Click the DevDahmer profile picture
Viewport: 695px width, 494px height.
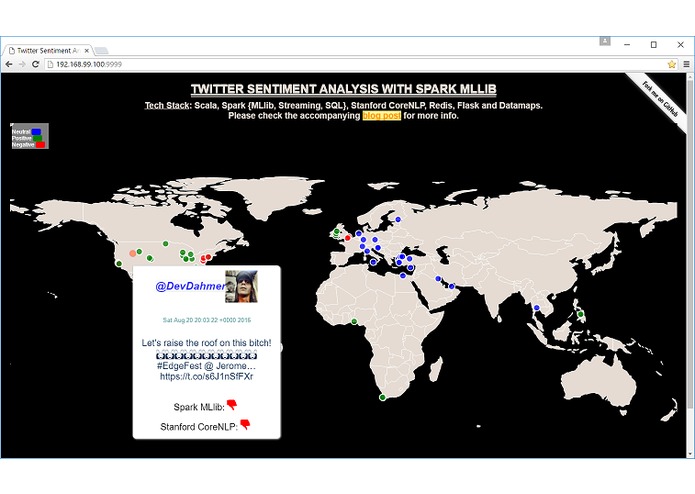coord(241,286)
